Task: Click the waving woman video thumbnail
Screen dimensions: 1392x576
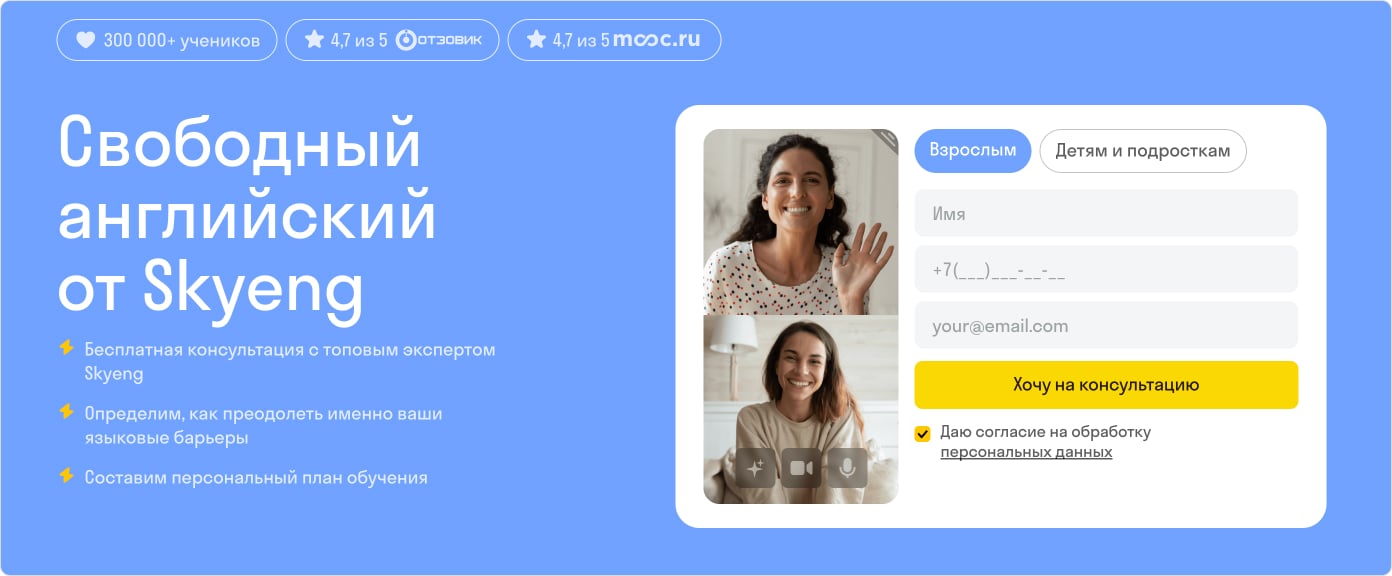Action: [x=800, y=222]
